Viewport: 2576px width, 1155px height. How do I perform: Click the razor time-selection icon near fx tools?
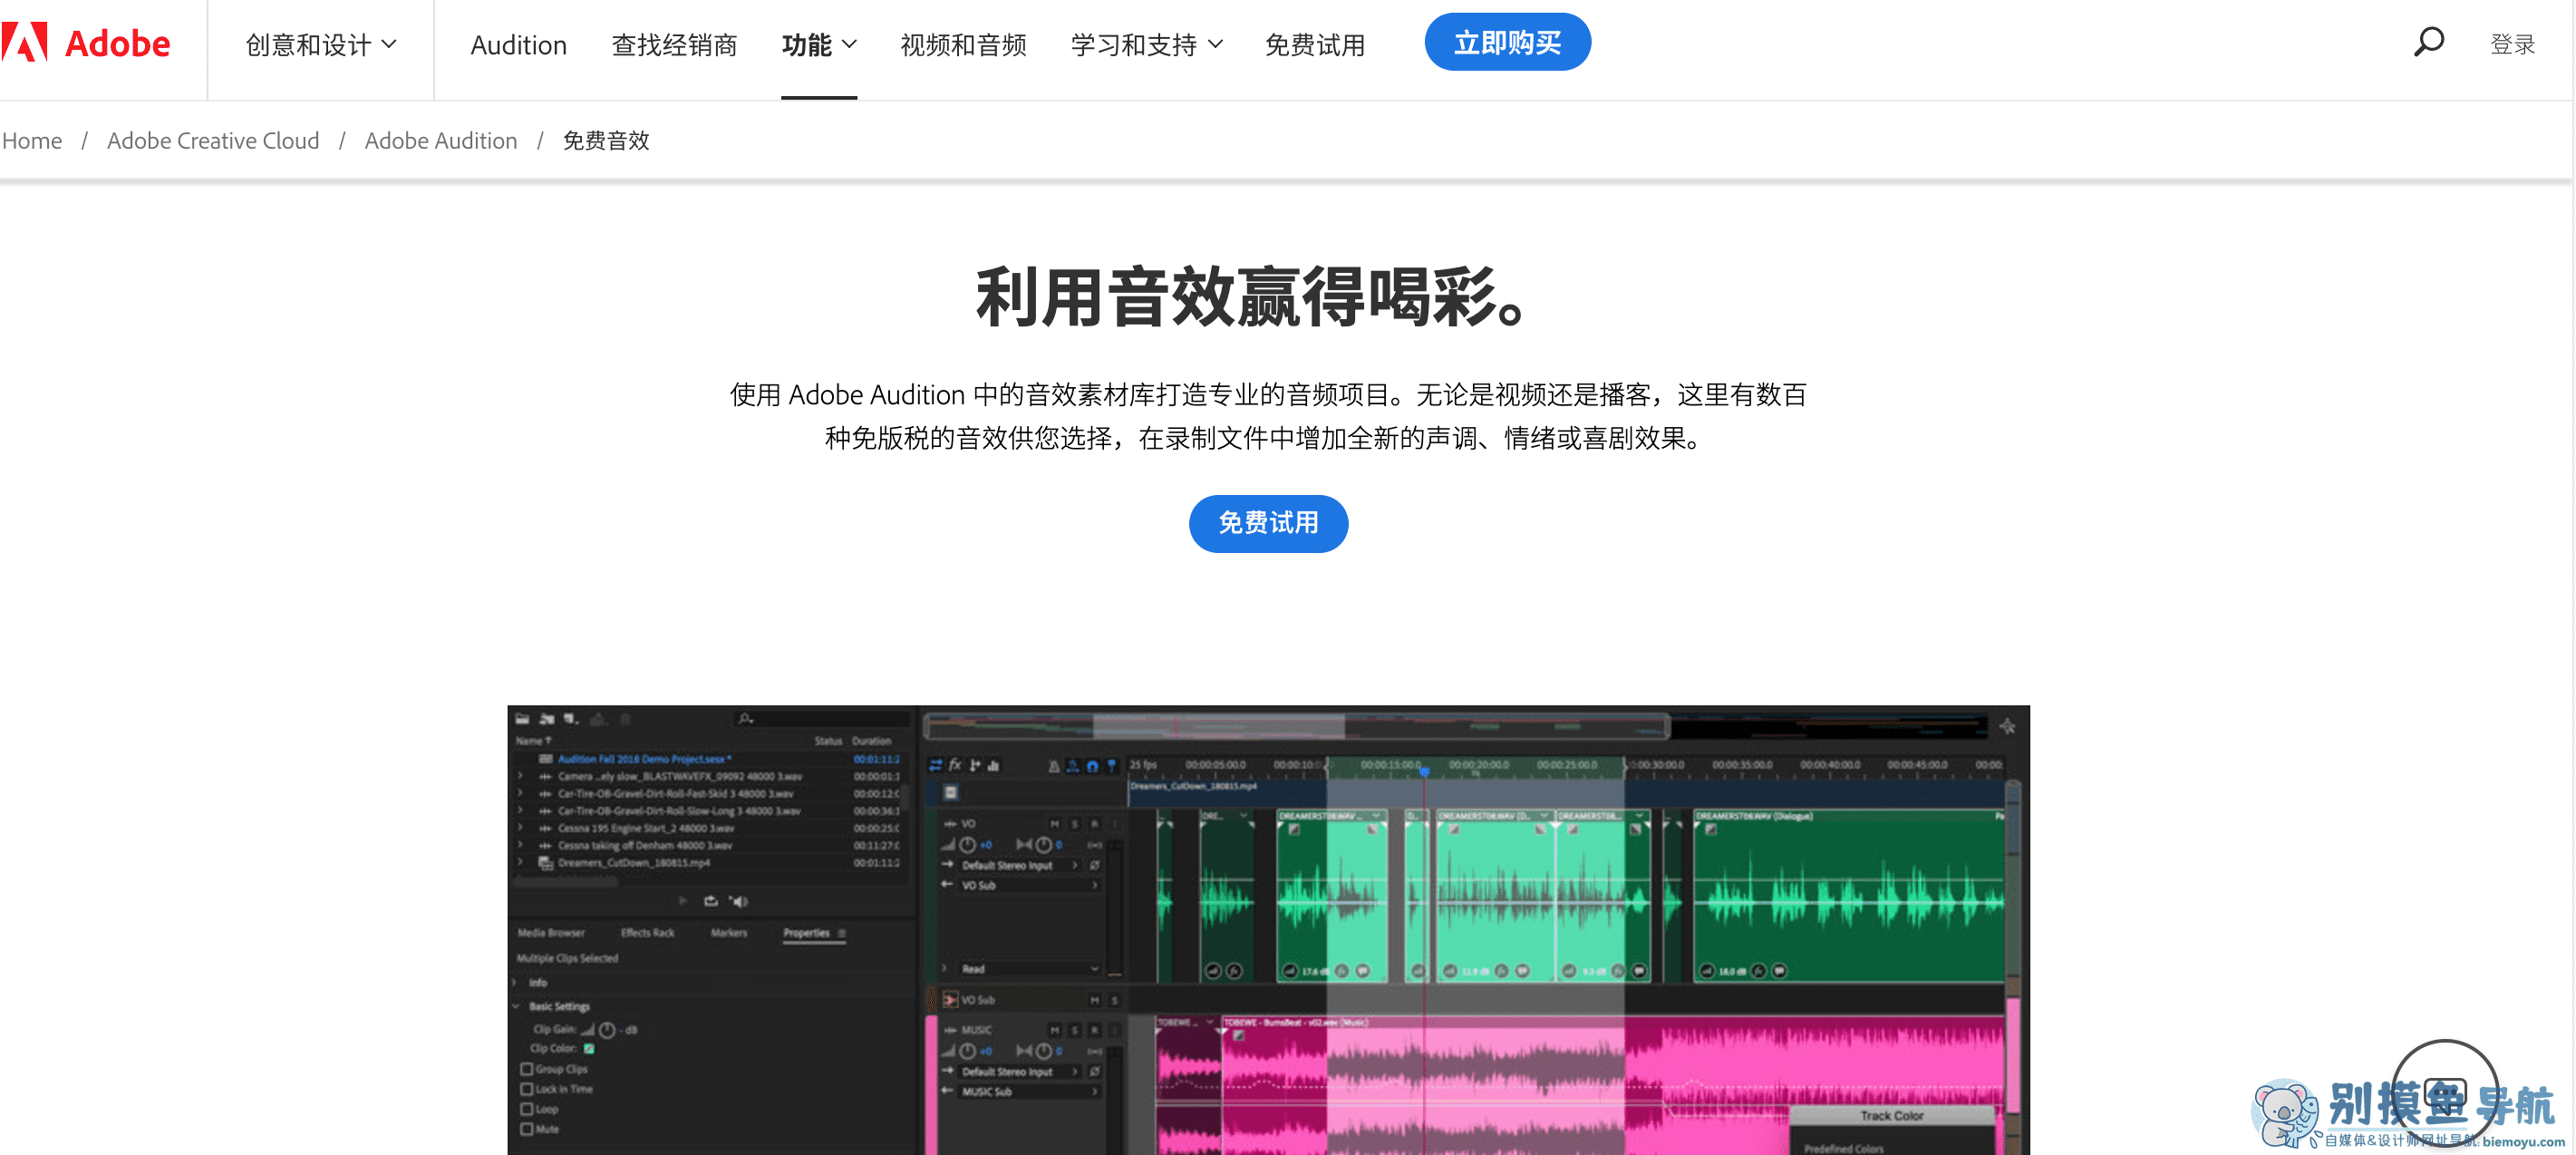[x=976, y=766]
